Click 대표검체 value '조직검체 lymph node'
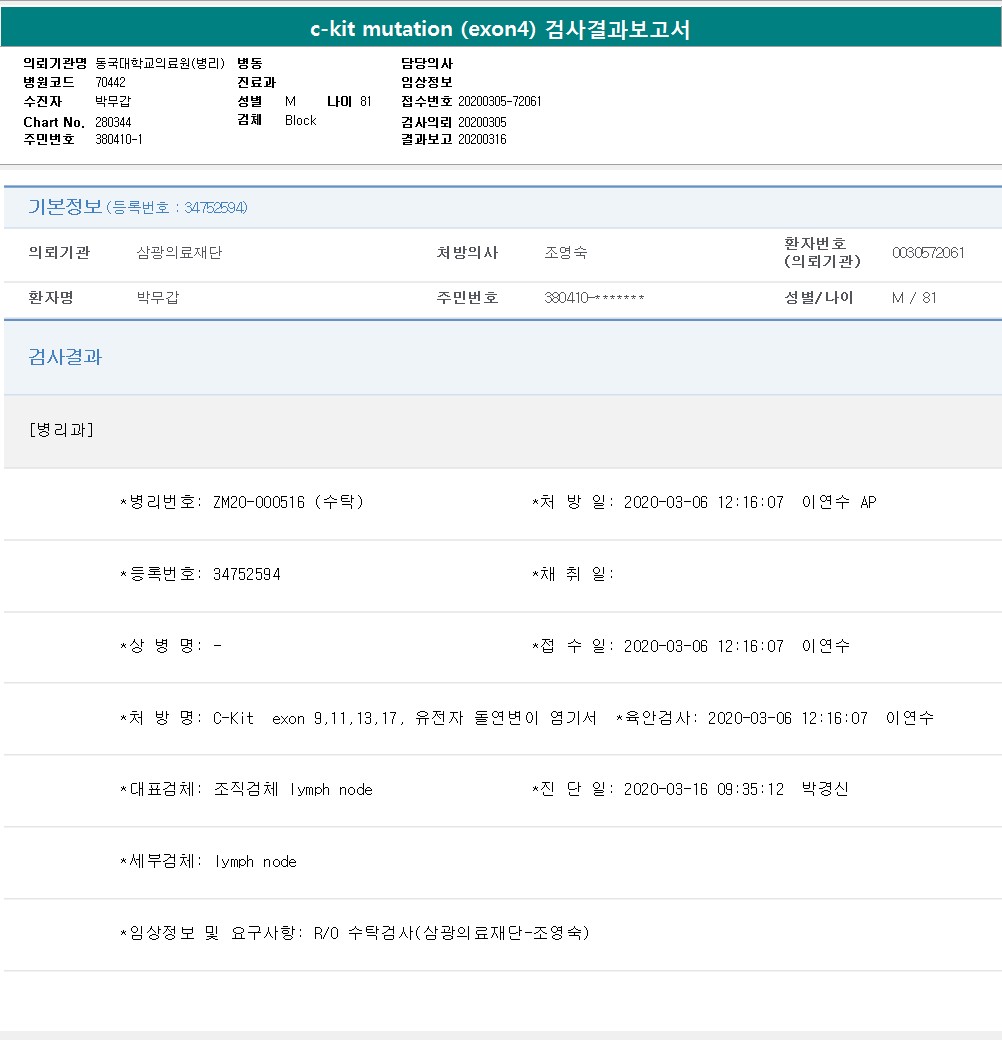The height and width of the screenshot is (1040, 1002). coord(293,789)
